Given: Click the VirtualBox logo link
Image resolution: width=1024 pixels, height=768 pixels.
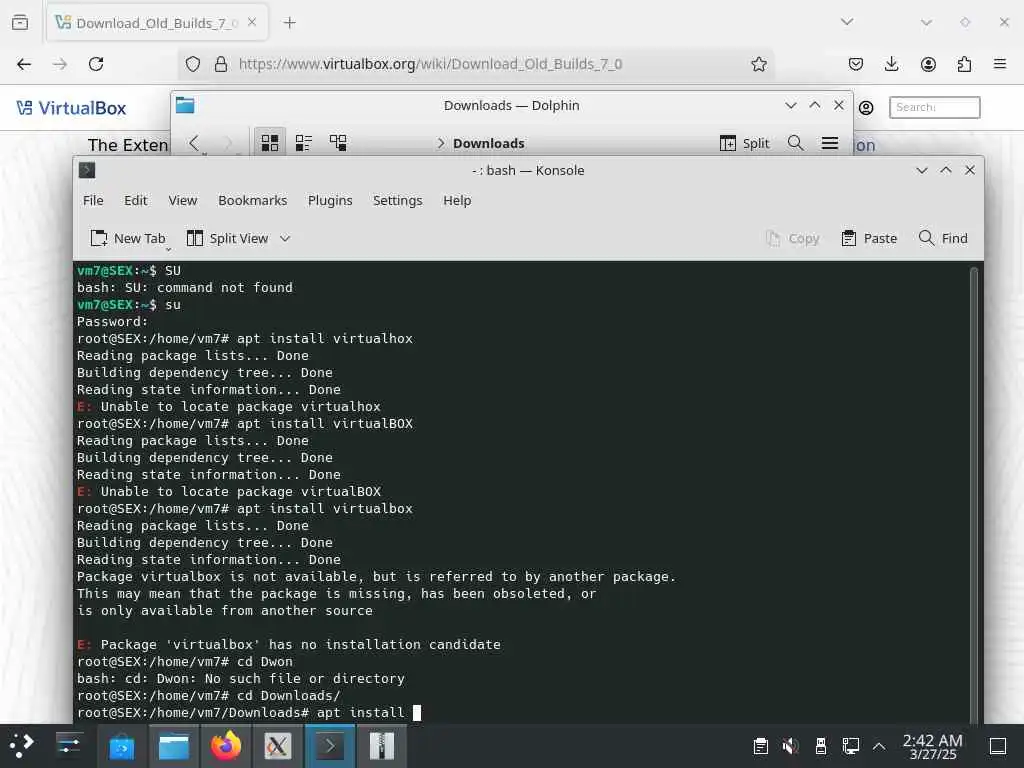Looking at the screenshot, I should [71, 108].
